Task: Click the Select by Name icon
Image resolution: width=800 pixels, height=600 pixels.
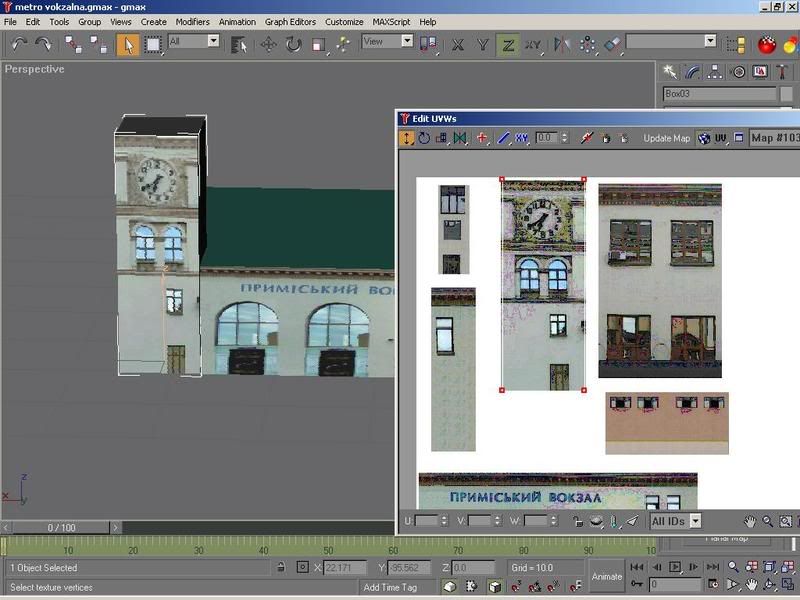Action: click(x=239, y=44)
